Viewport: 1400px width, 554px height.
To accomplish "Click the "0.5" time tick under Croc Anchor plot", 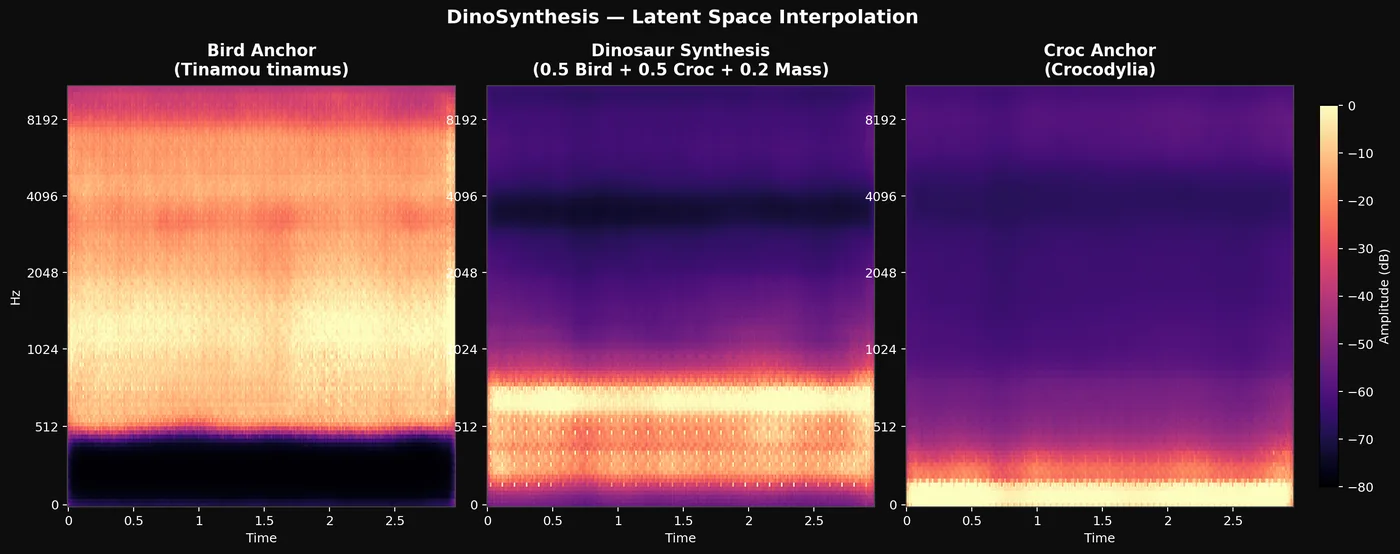I will [x=971, y=521].
